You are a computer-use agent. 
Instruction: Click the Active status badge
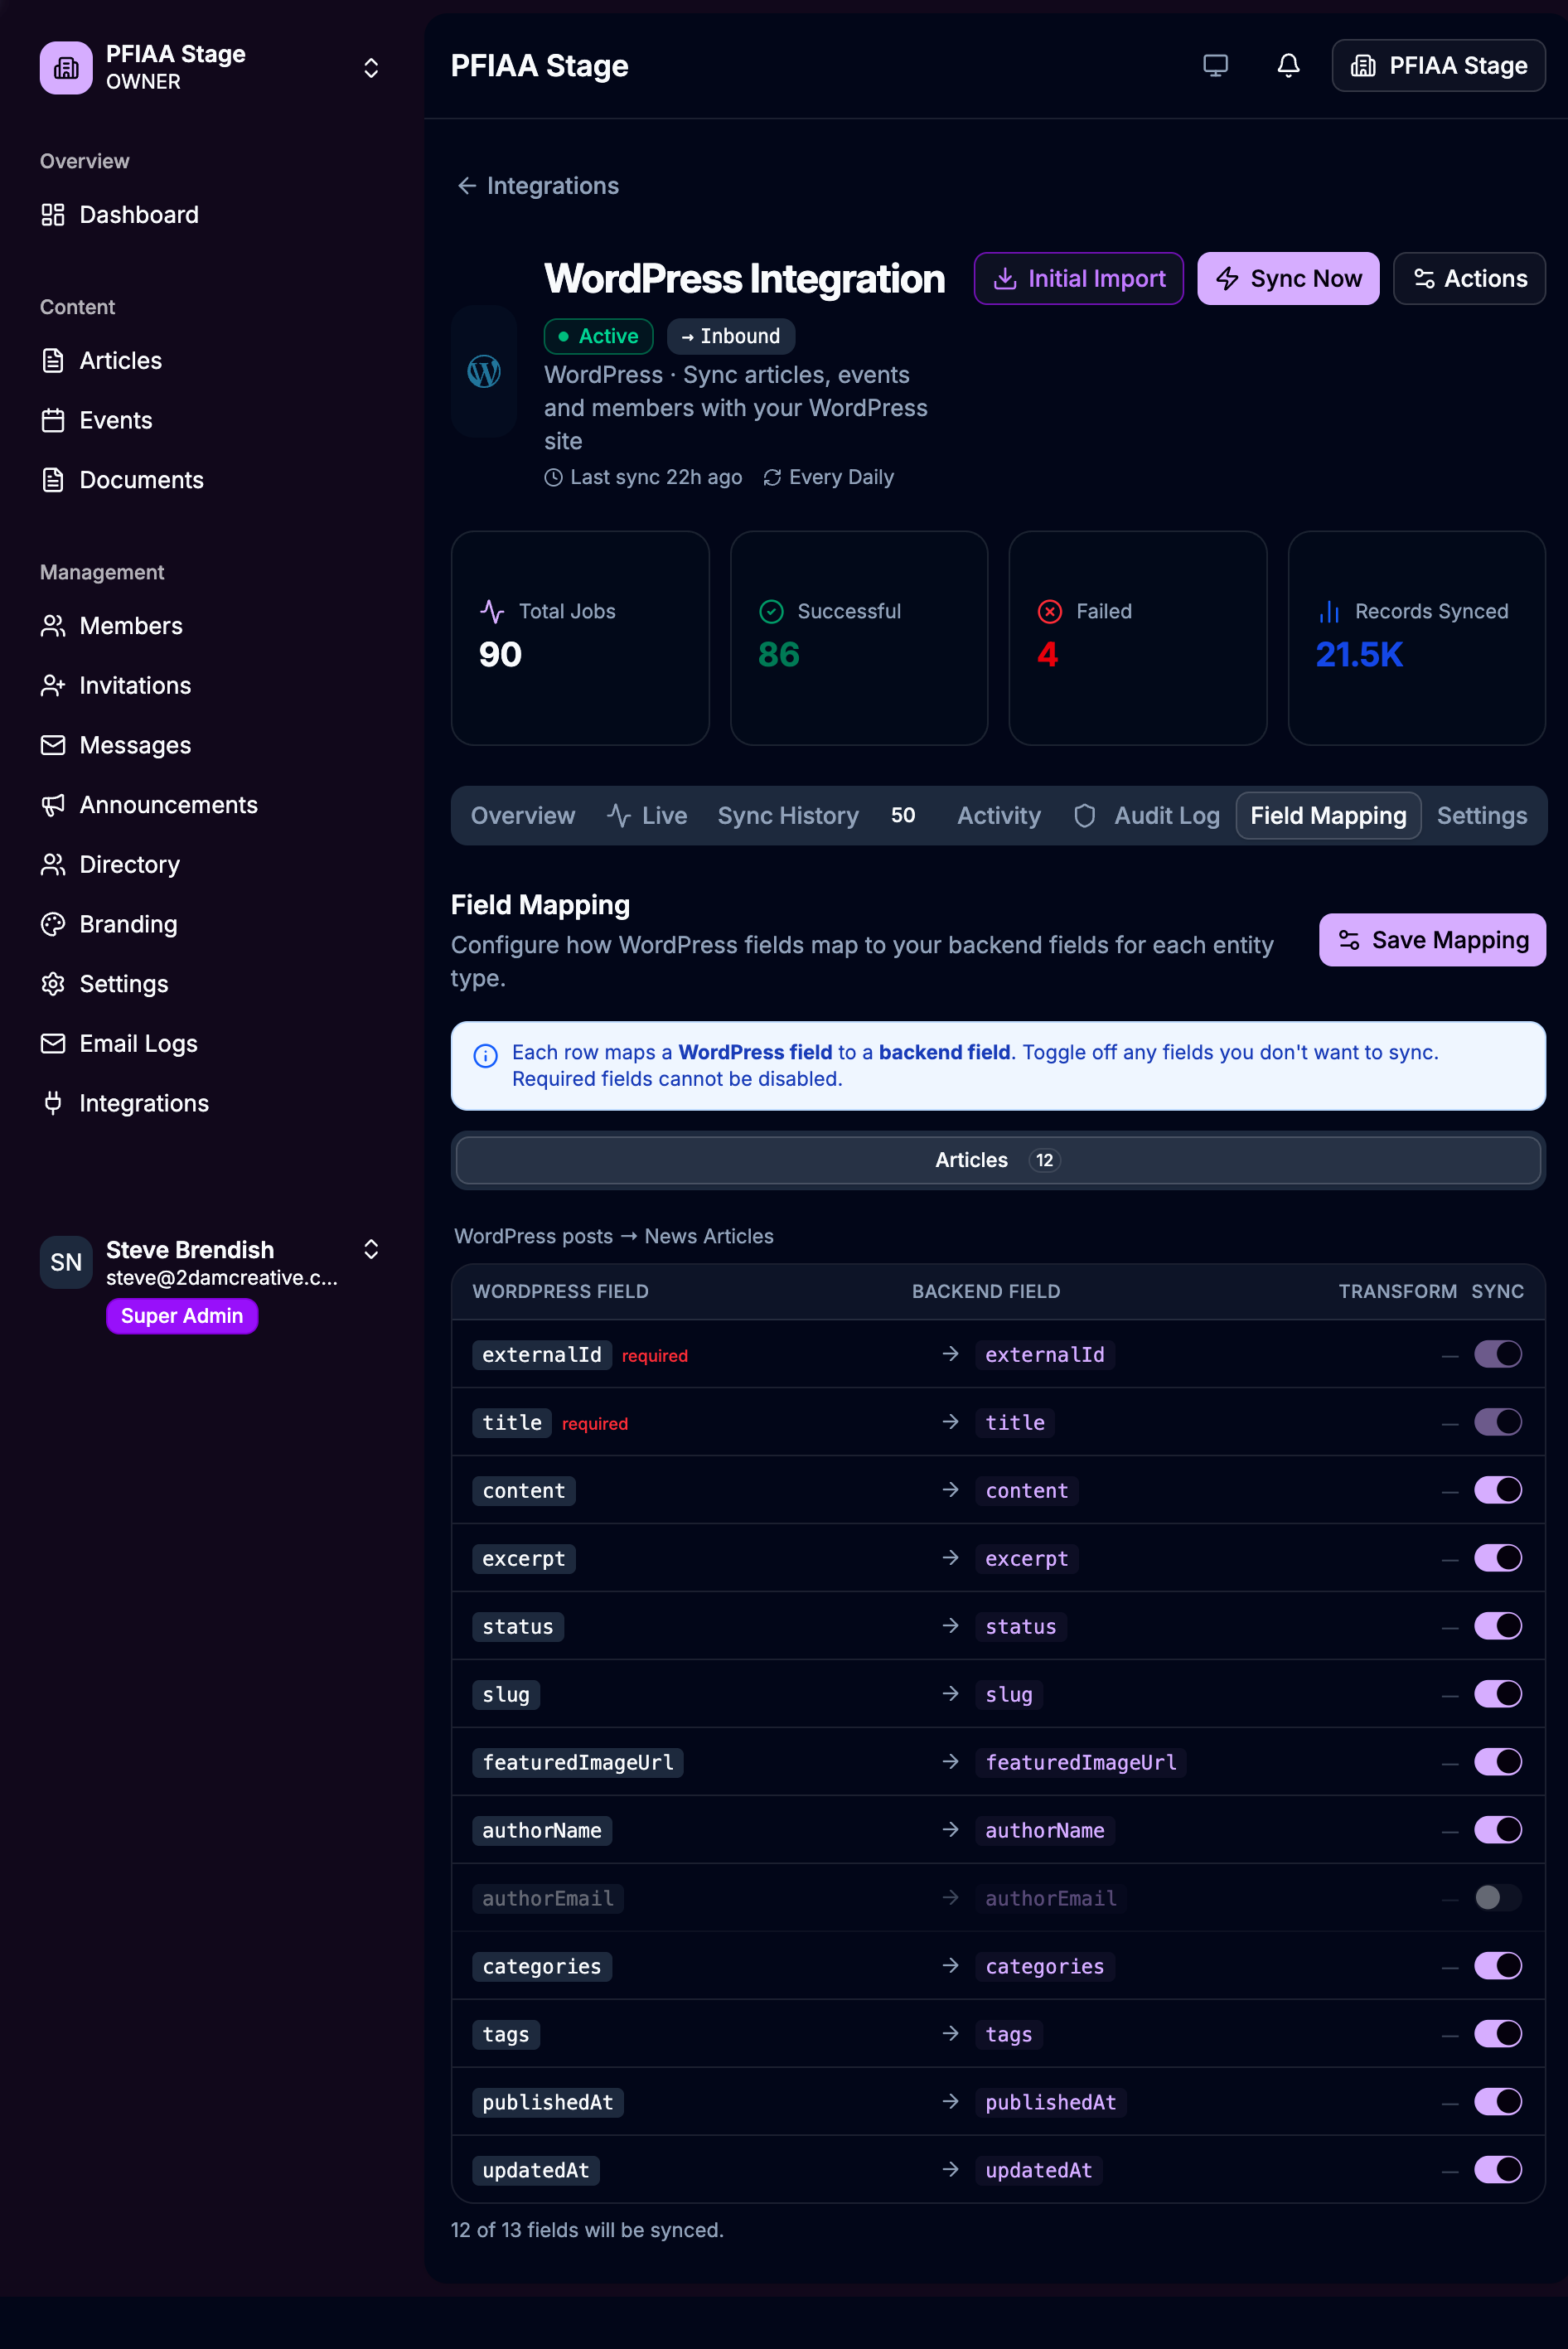coord(598,336)
